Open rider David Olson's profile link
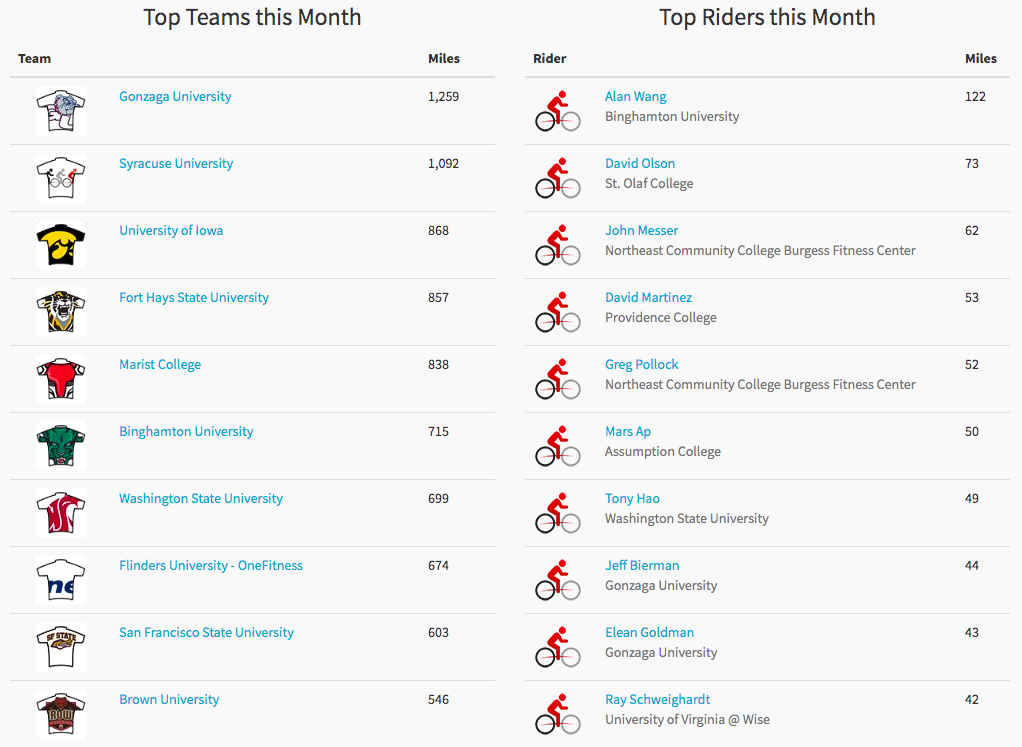This screenshot has width=1022, height=747. coord(639,164)
